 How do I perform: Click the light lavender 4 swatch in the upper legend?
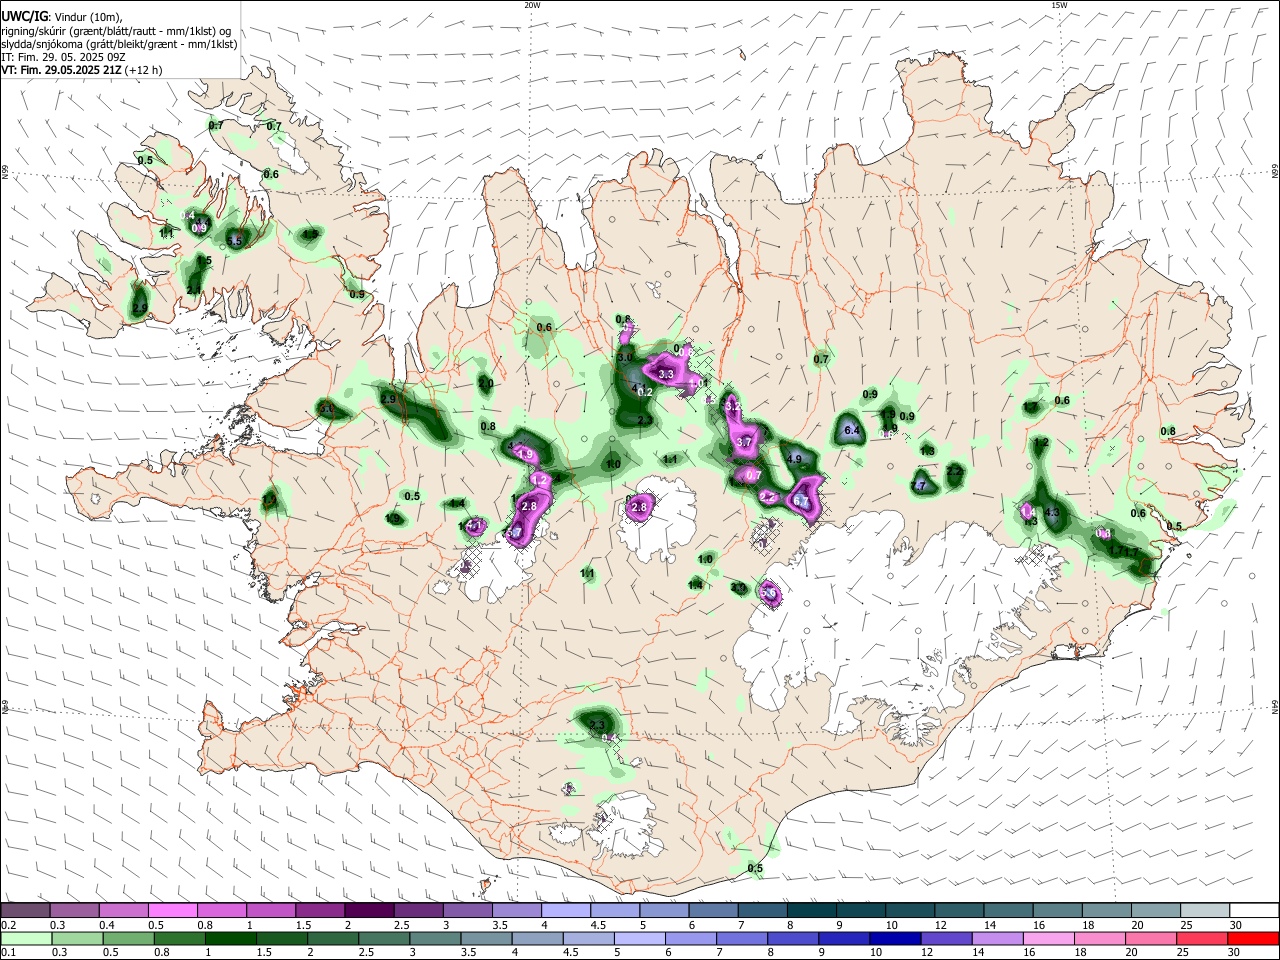tap(564, 910)
